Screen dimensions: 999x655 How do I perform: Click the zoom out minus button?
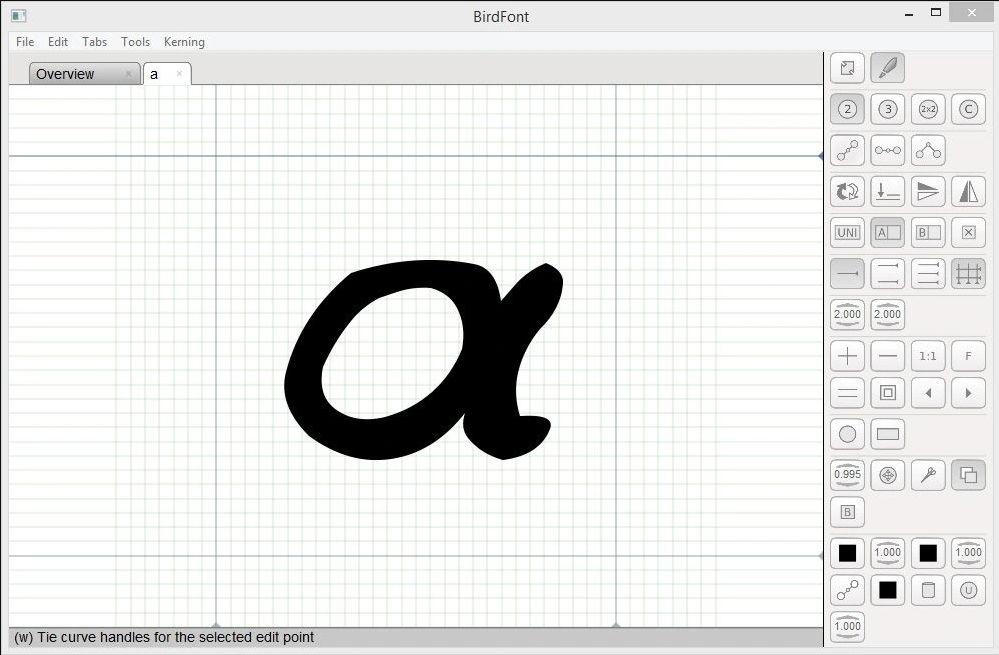[x=887, y=356]
